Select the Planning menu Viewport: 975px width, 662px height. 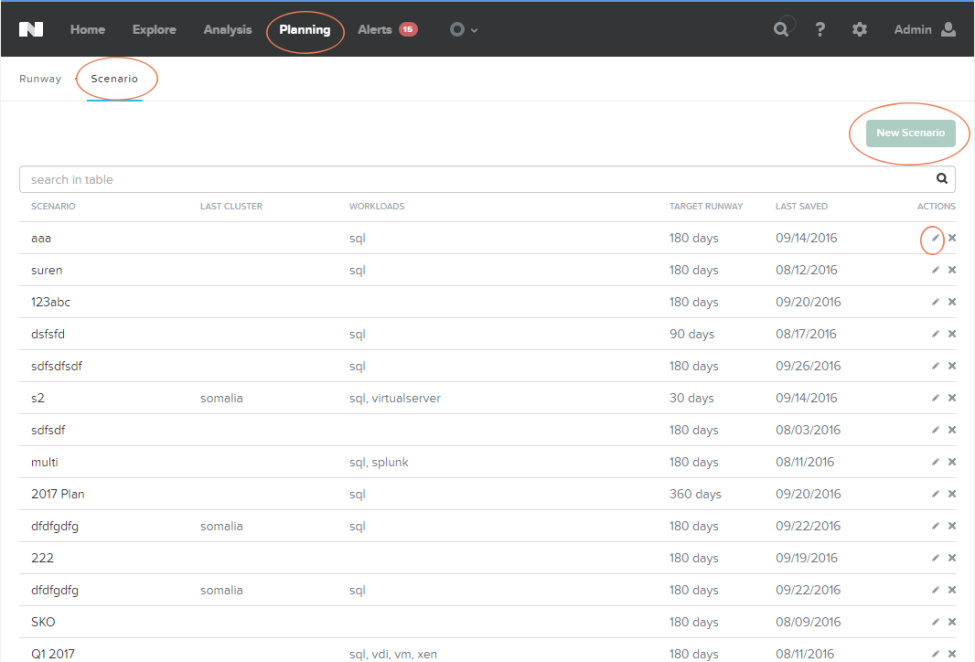click(305, 29)
